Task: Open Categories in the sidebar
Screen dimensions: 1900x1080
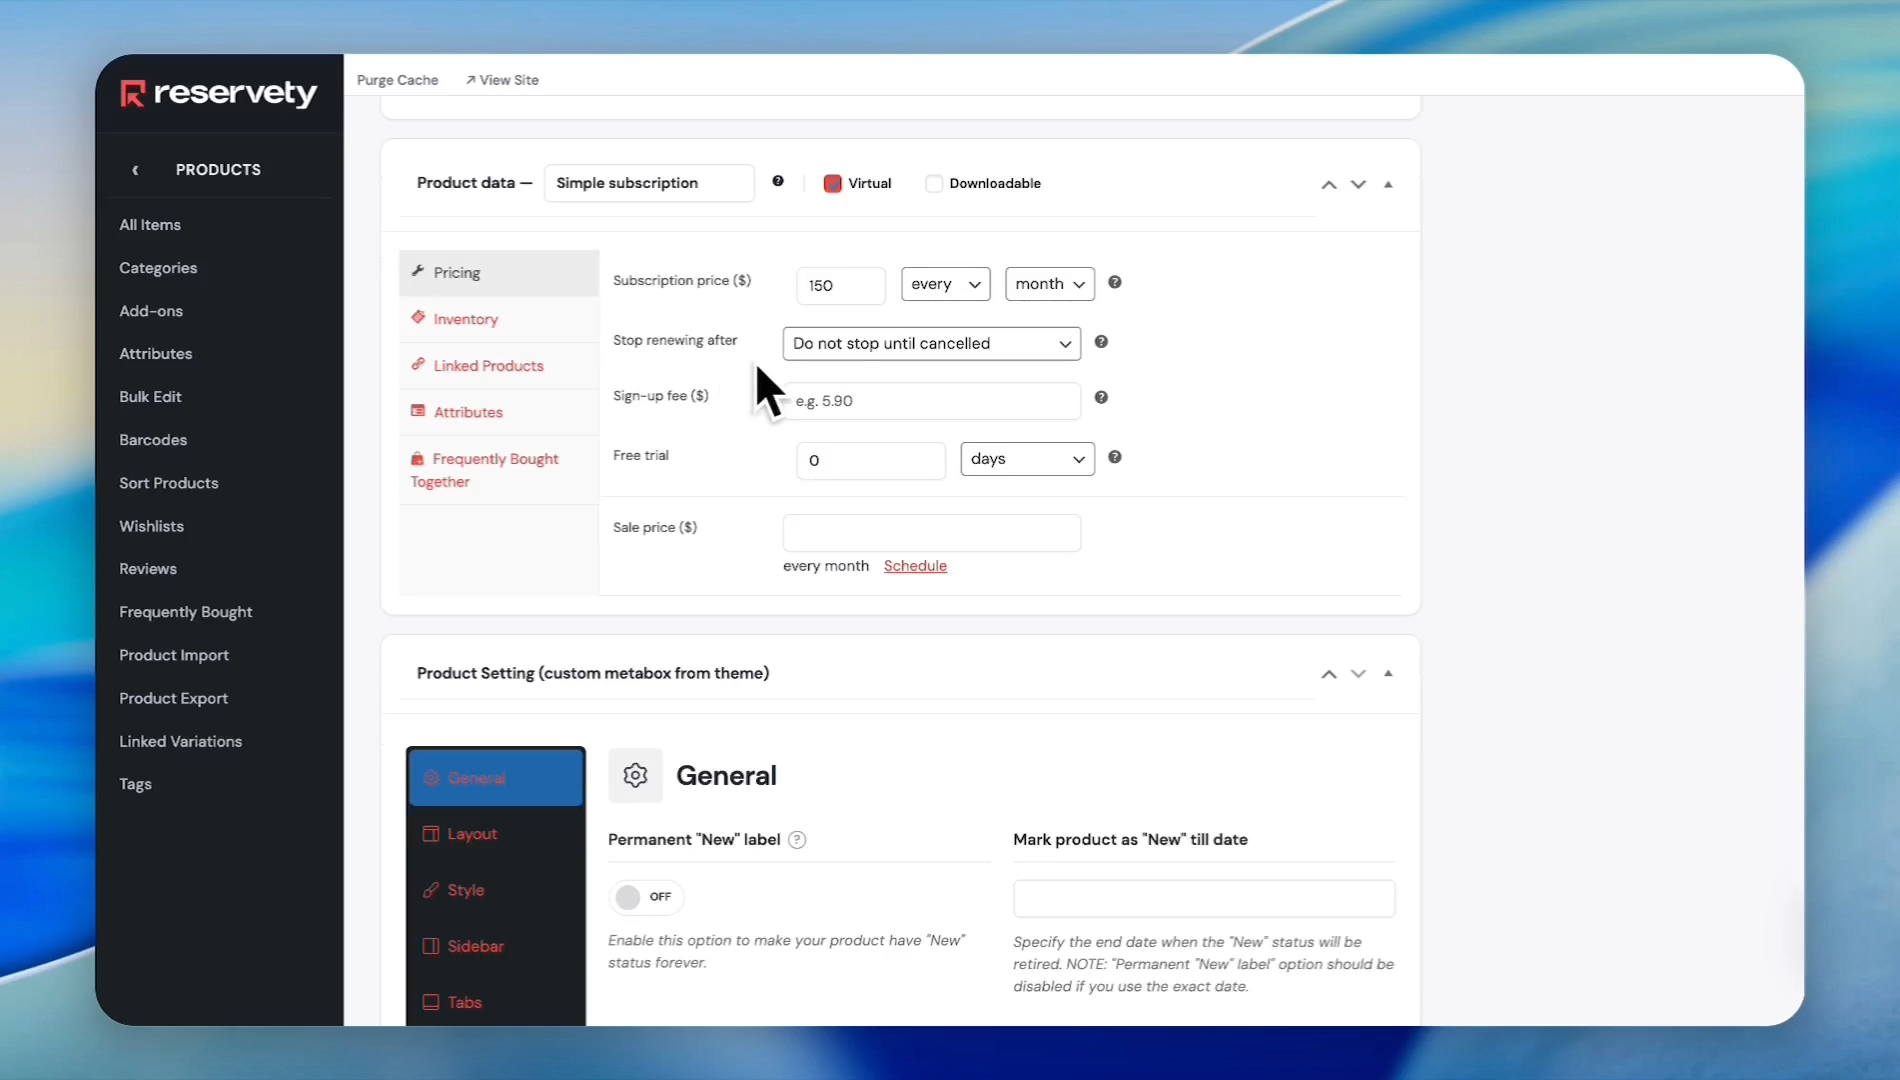Action: 158,268
